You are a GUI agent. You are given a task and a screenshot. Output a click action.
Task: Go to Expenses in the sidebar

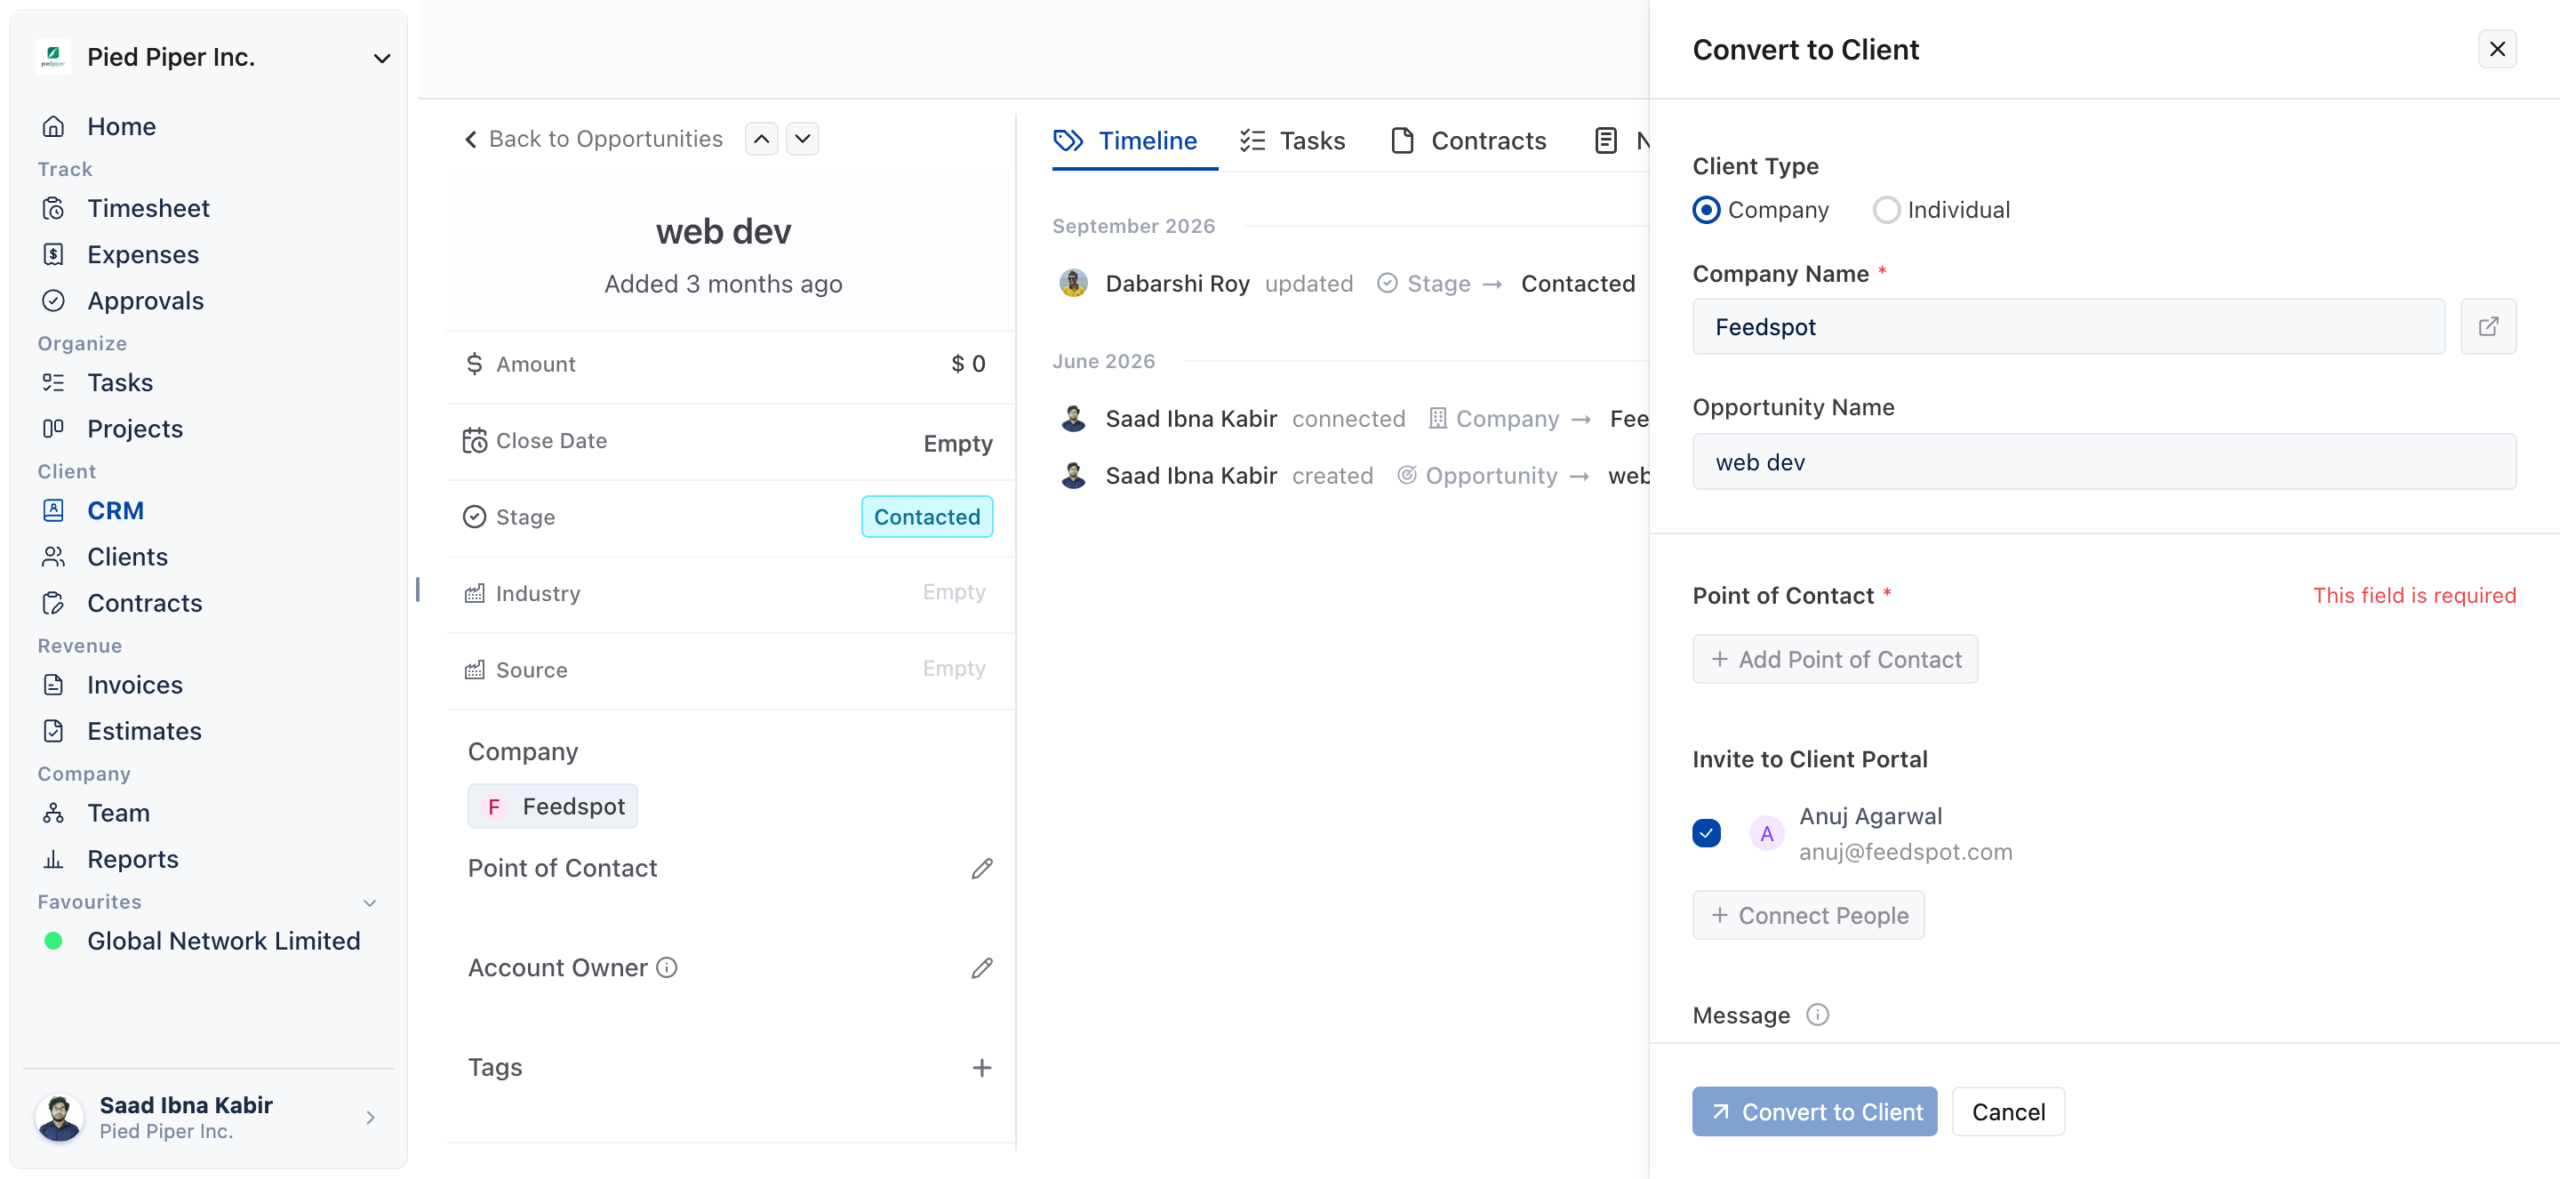tap(143, 254)
